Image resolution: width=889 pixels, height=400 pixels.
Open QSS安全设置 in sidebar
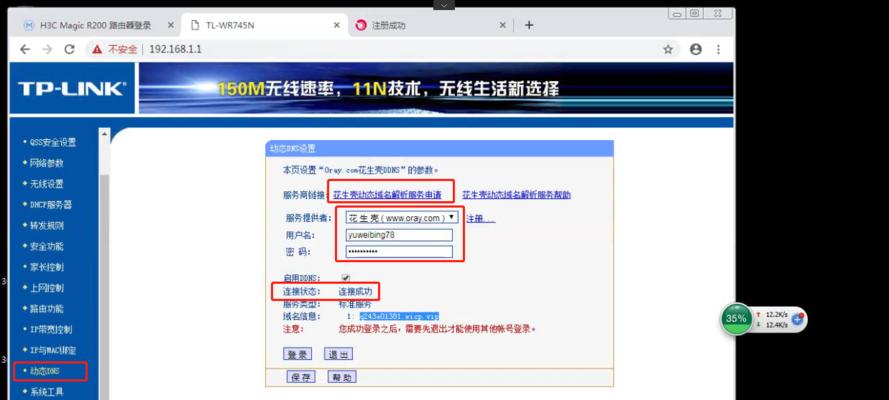coord(53,142)
